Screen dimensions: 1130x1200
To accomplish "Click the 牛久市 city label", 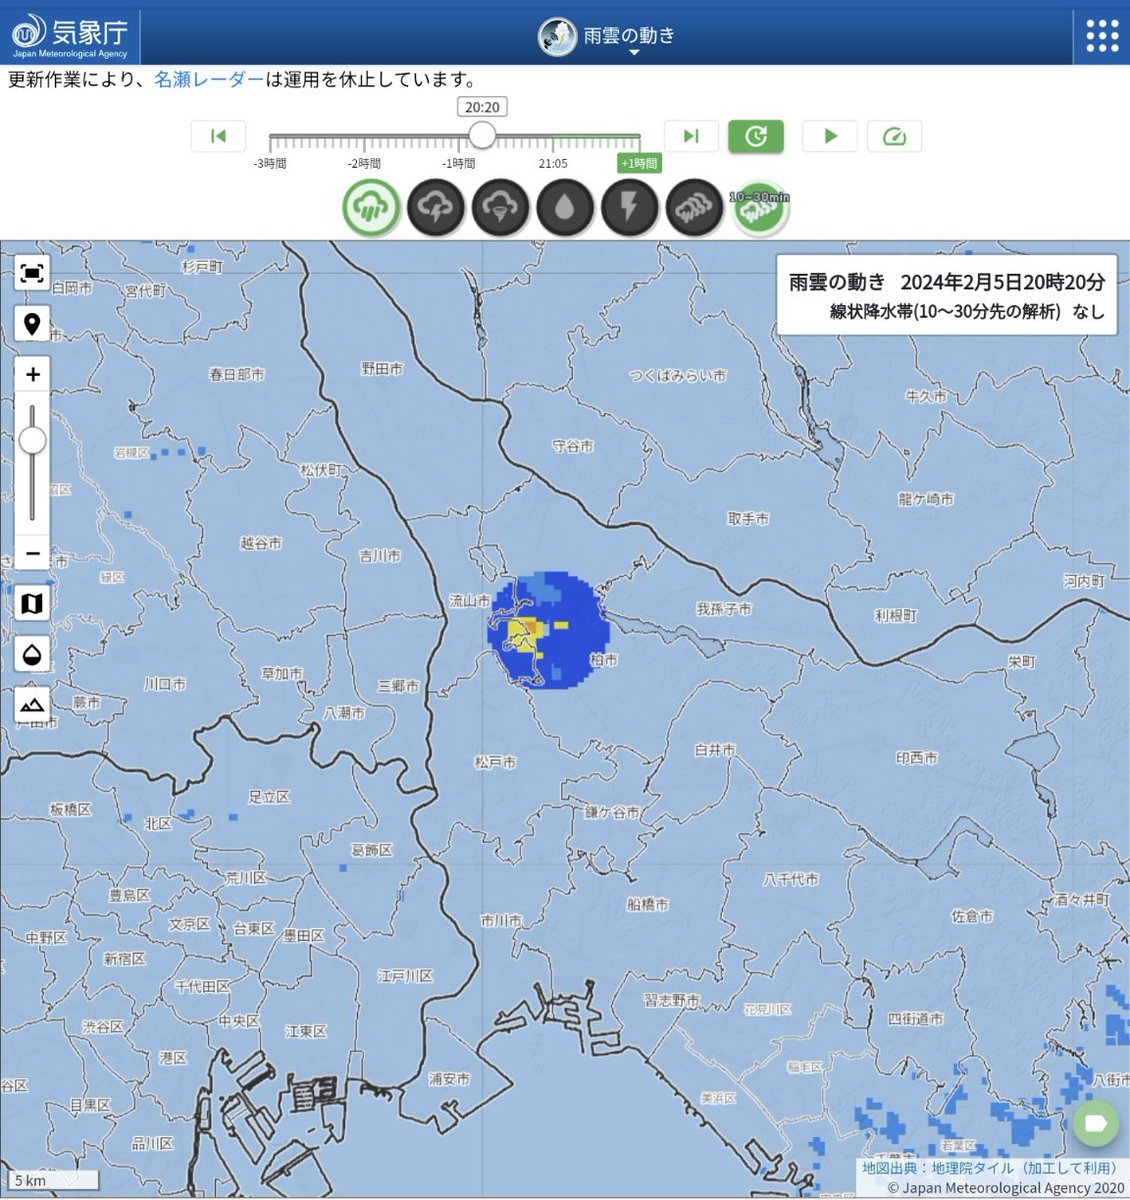I will pyautogui.click(x=925, y=397).
